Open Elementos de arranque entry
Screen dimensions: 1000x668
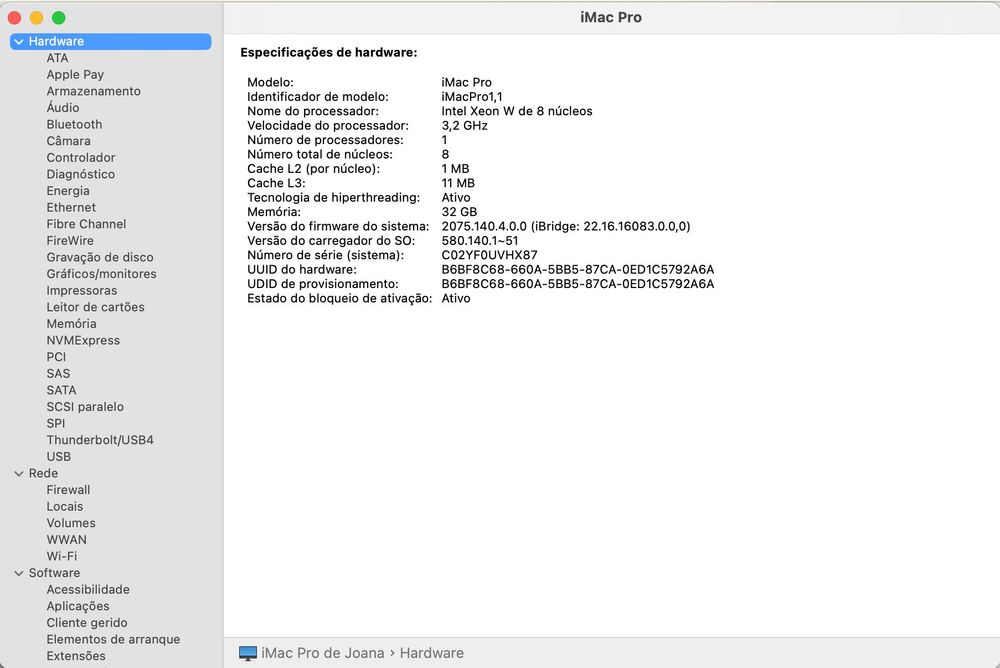113,639
